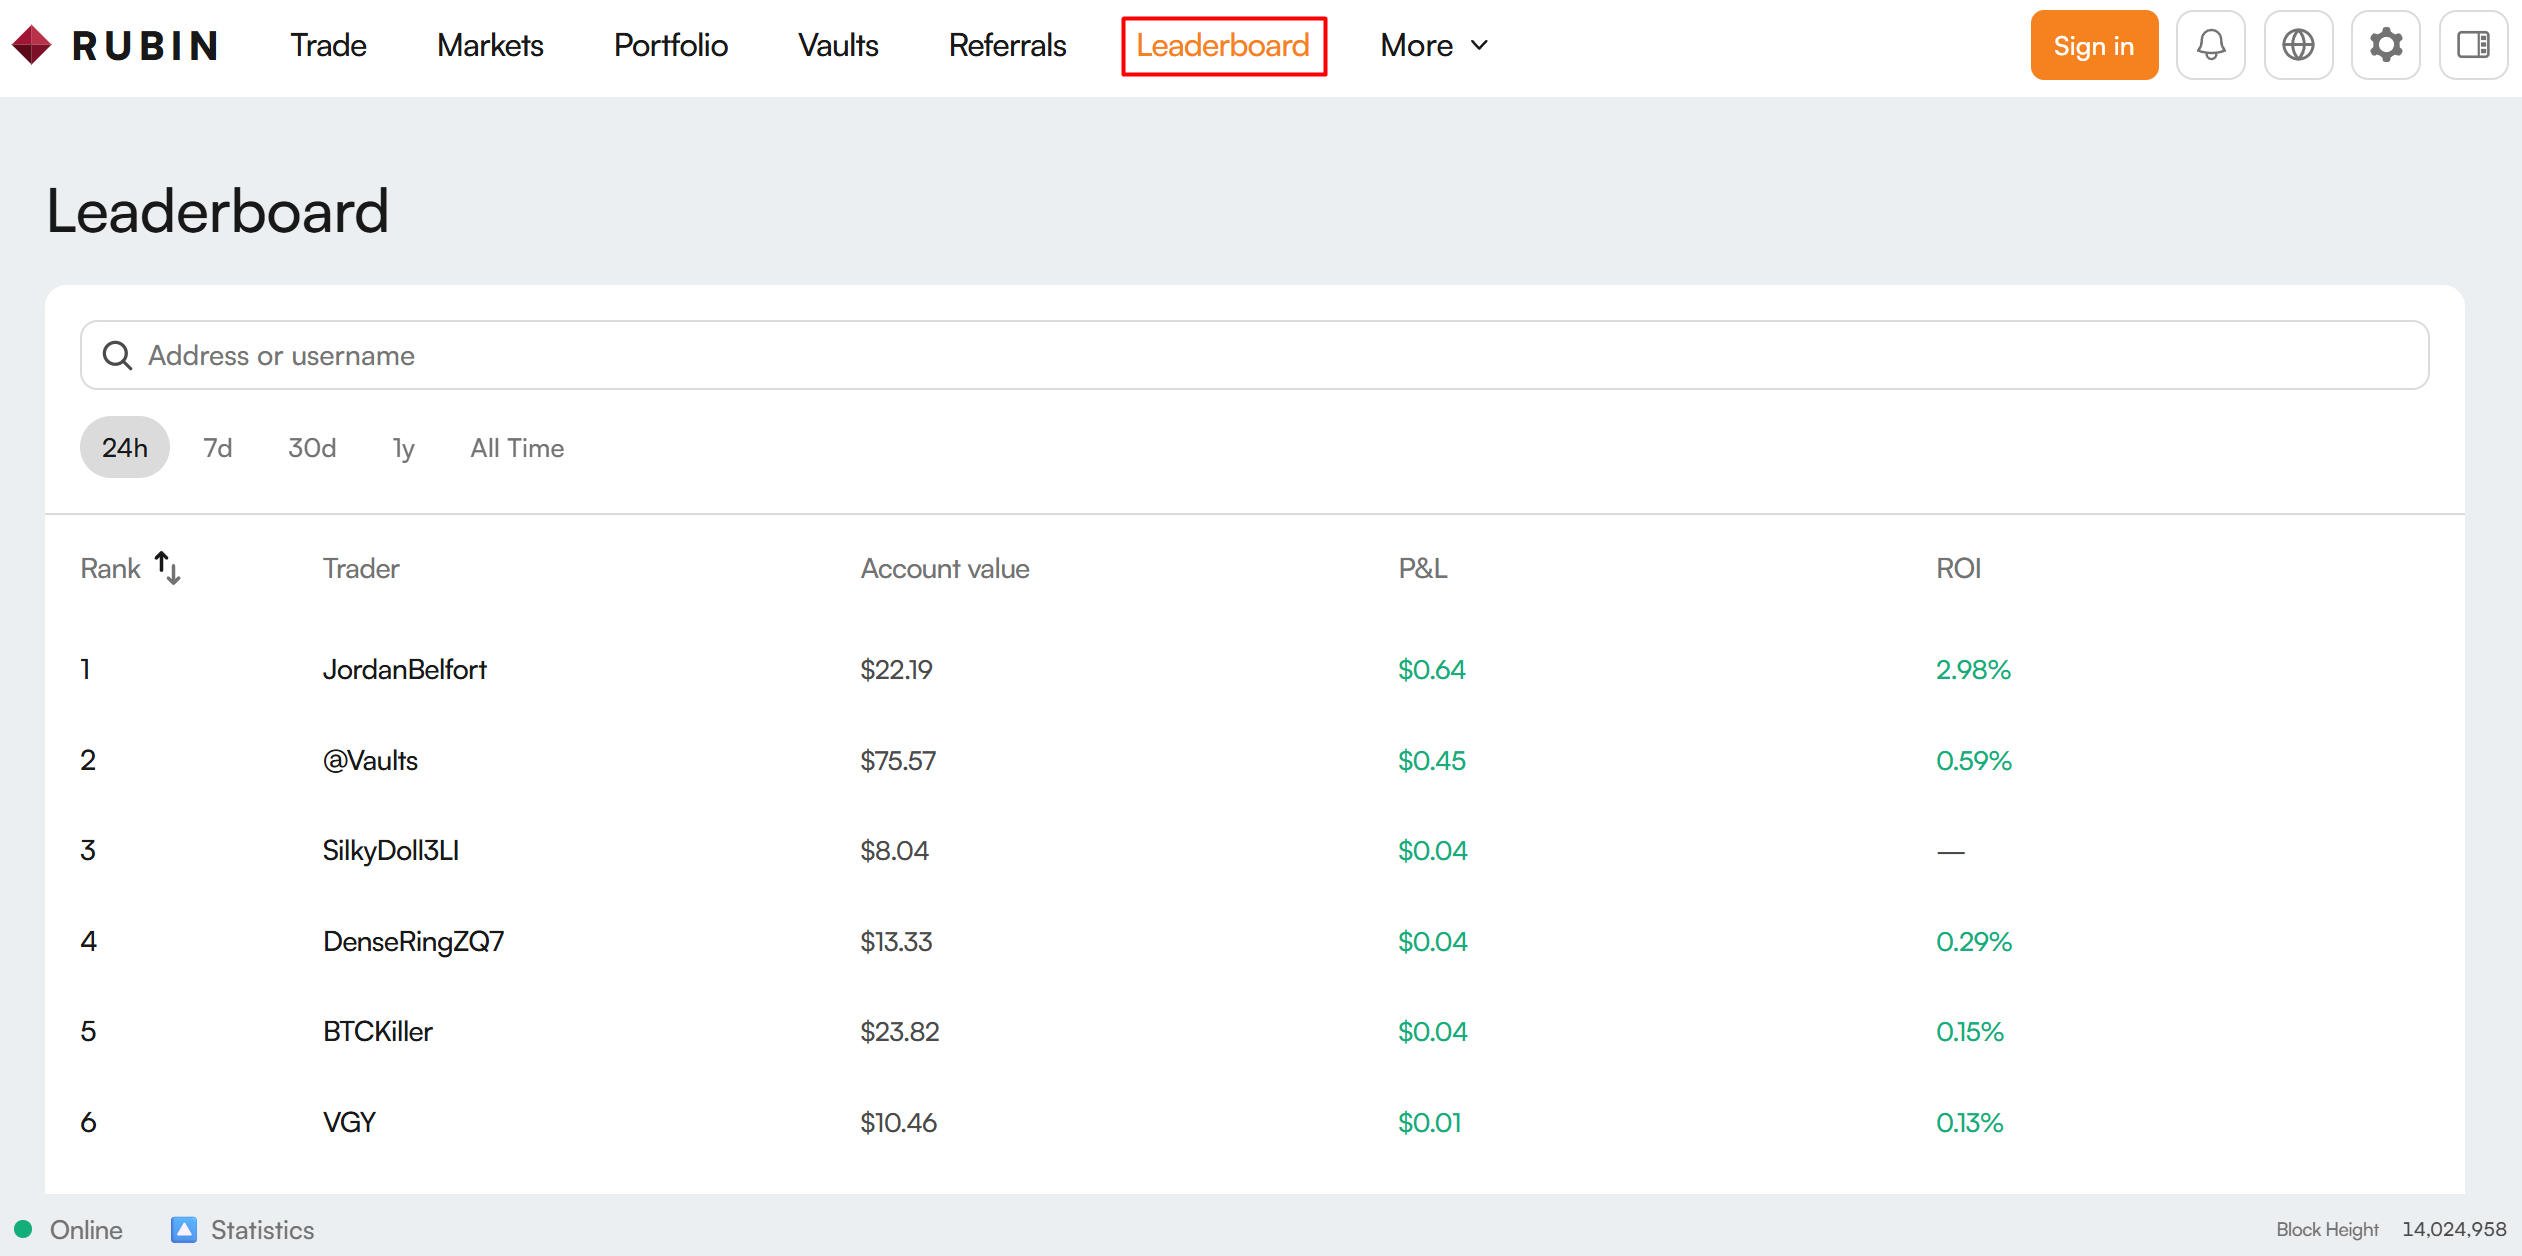The height and width of the screenshot is (1256, 2522).
Task: Click the Trader column header
Action: (361, 568)
